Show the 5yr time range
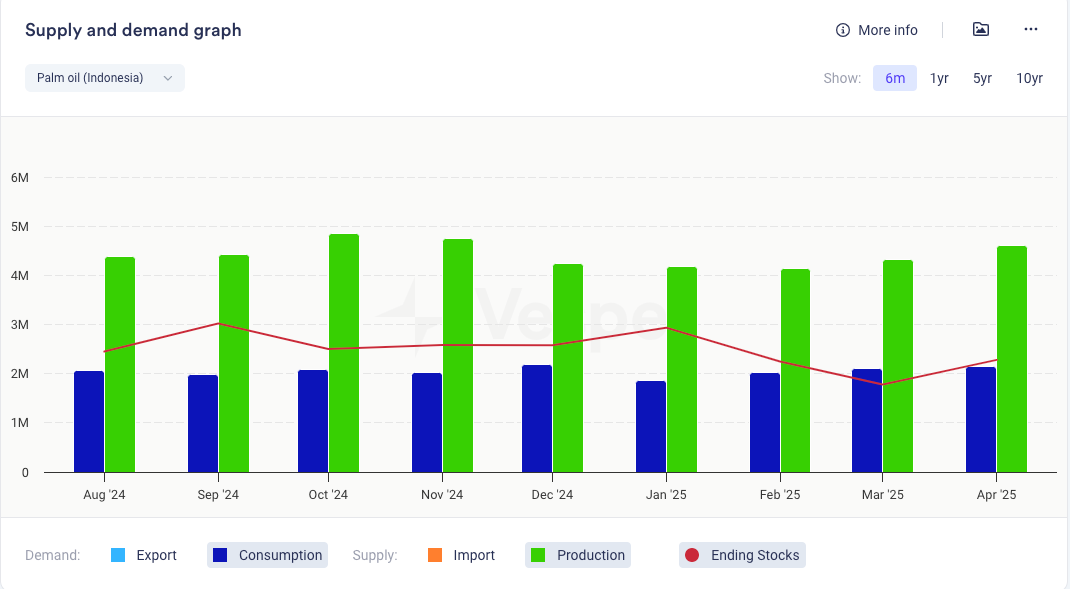This screenshot has height=589, width=1070. tap(982, 78)
